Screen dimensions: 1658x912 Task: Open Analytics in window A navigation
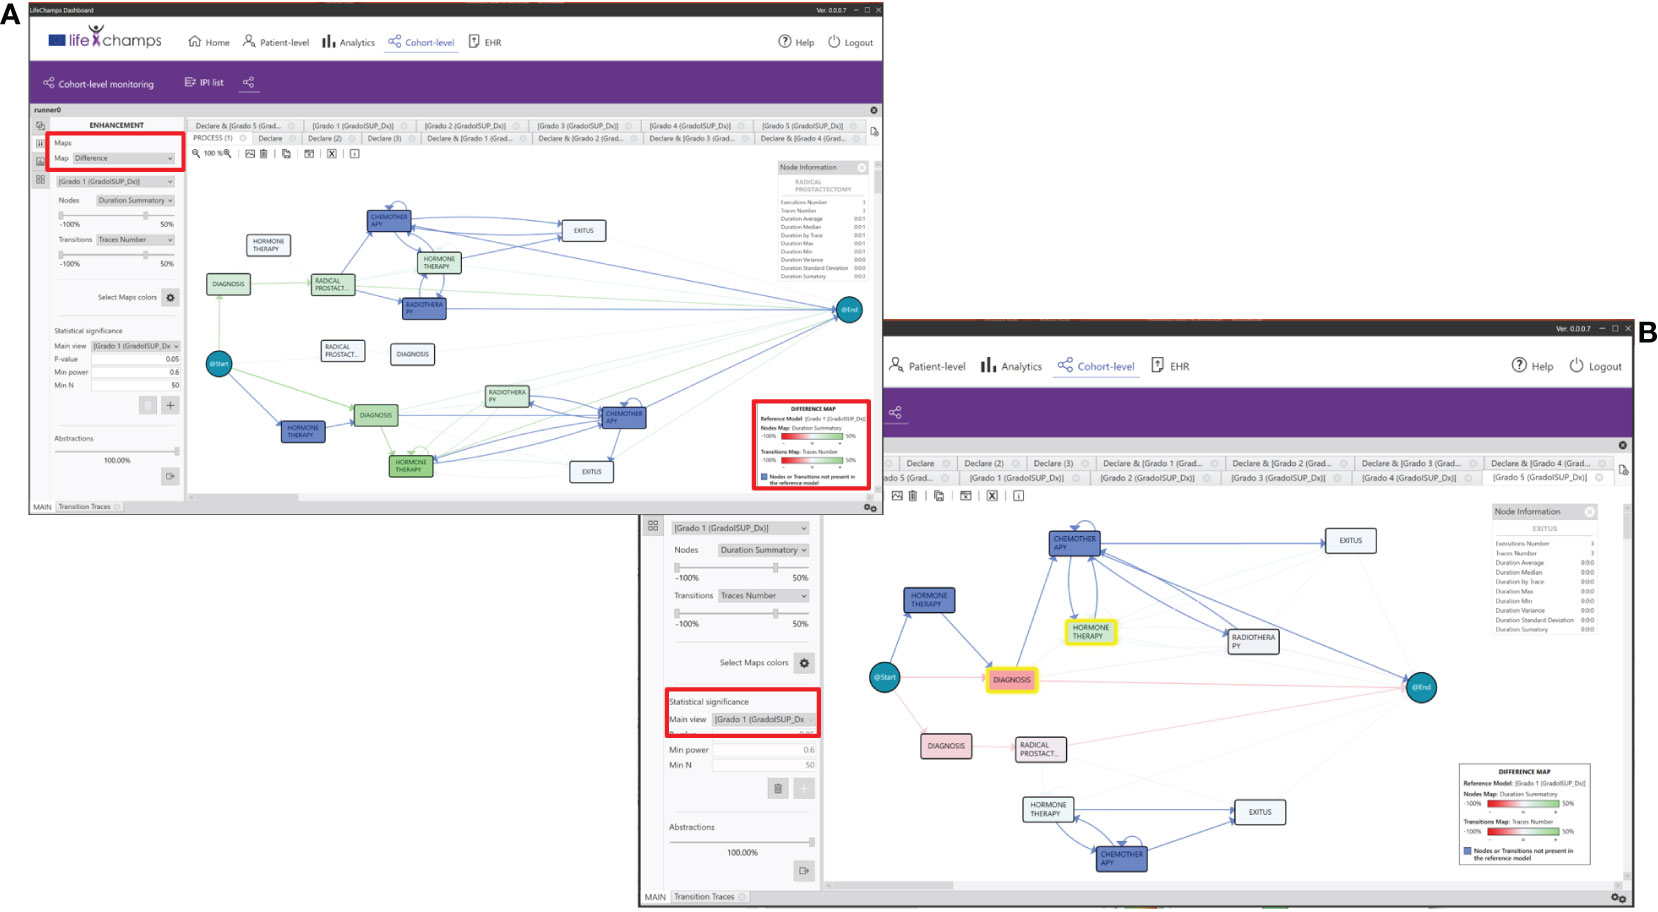pos(348,42)
